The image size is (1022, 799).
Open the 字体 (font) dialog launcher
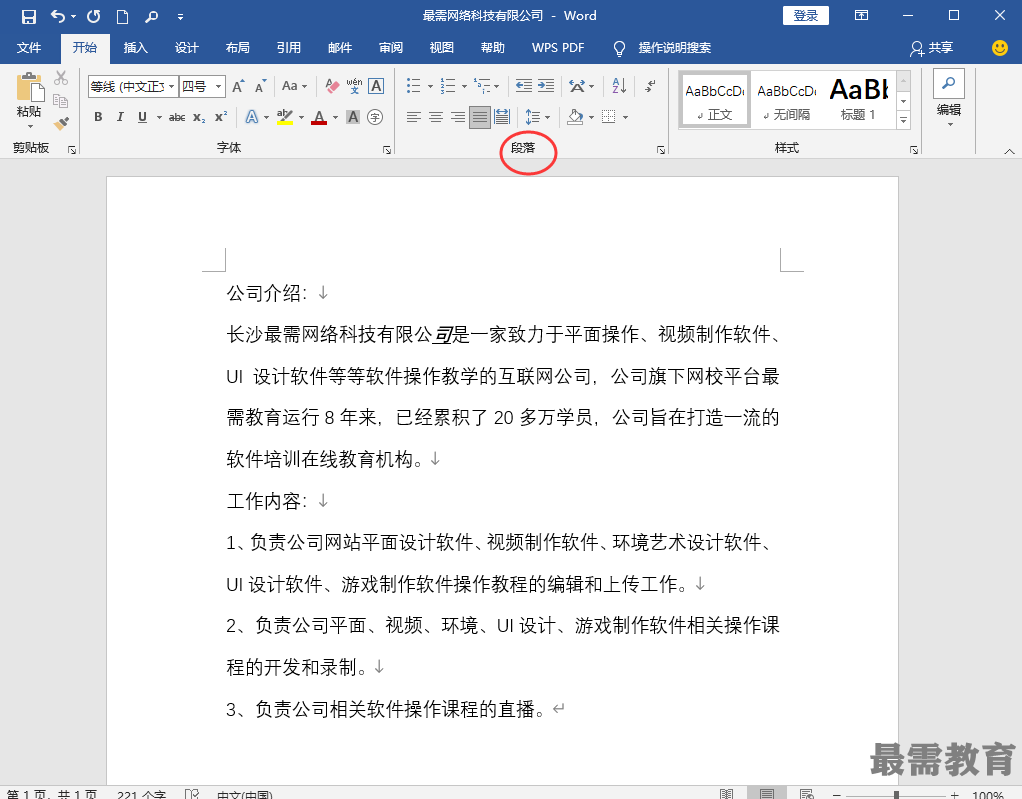coord(387,150)
